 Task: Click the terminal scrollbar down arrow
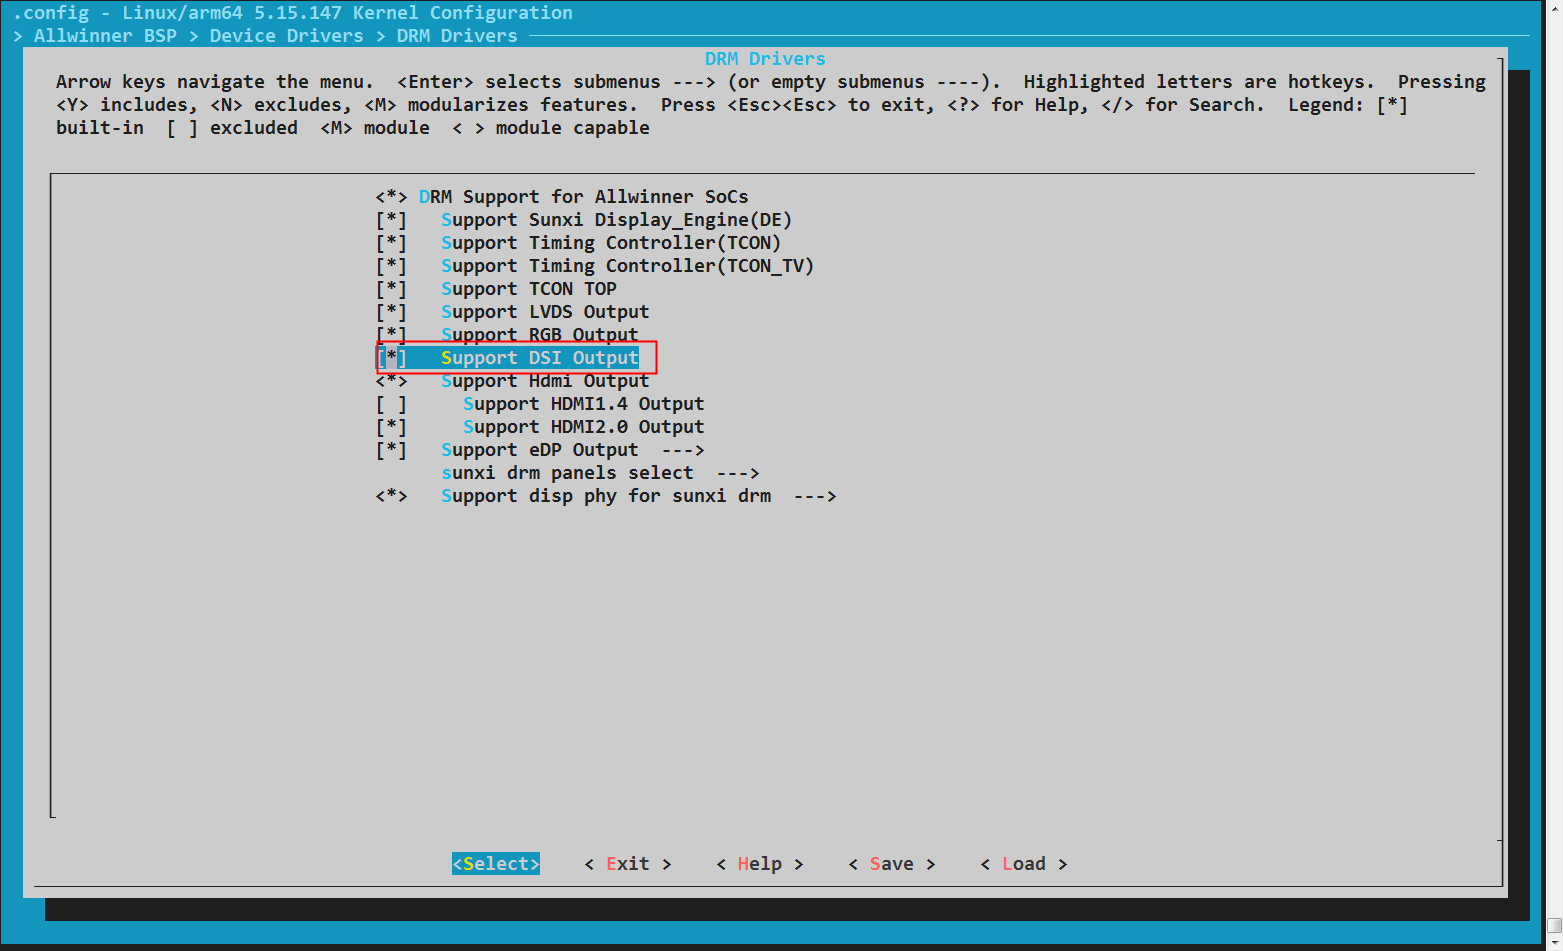tap(1553, 943)
